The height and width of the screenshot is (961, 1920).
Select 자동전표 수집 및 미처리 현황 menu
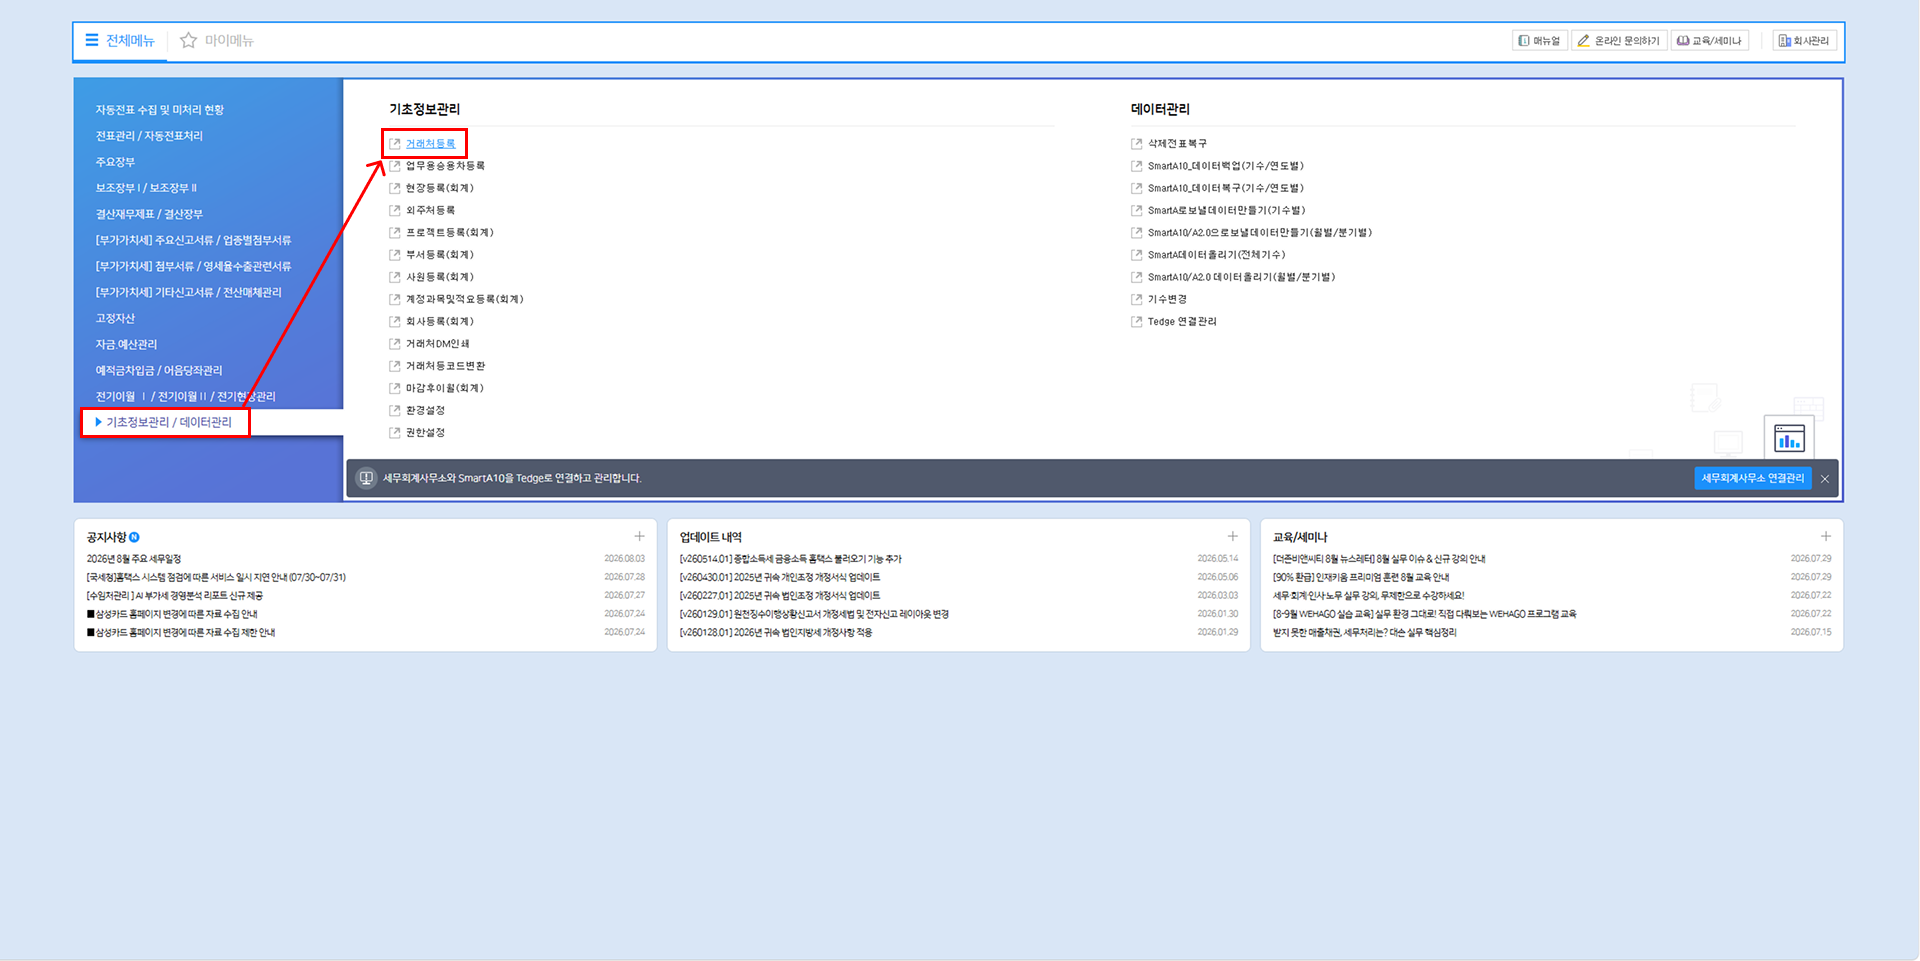[x=160, y=110]
